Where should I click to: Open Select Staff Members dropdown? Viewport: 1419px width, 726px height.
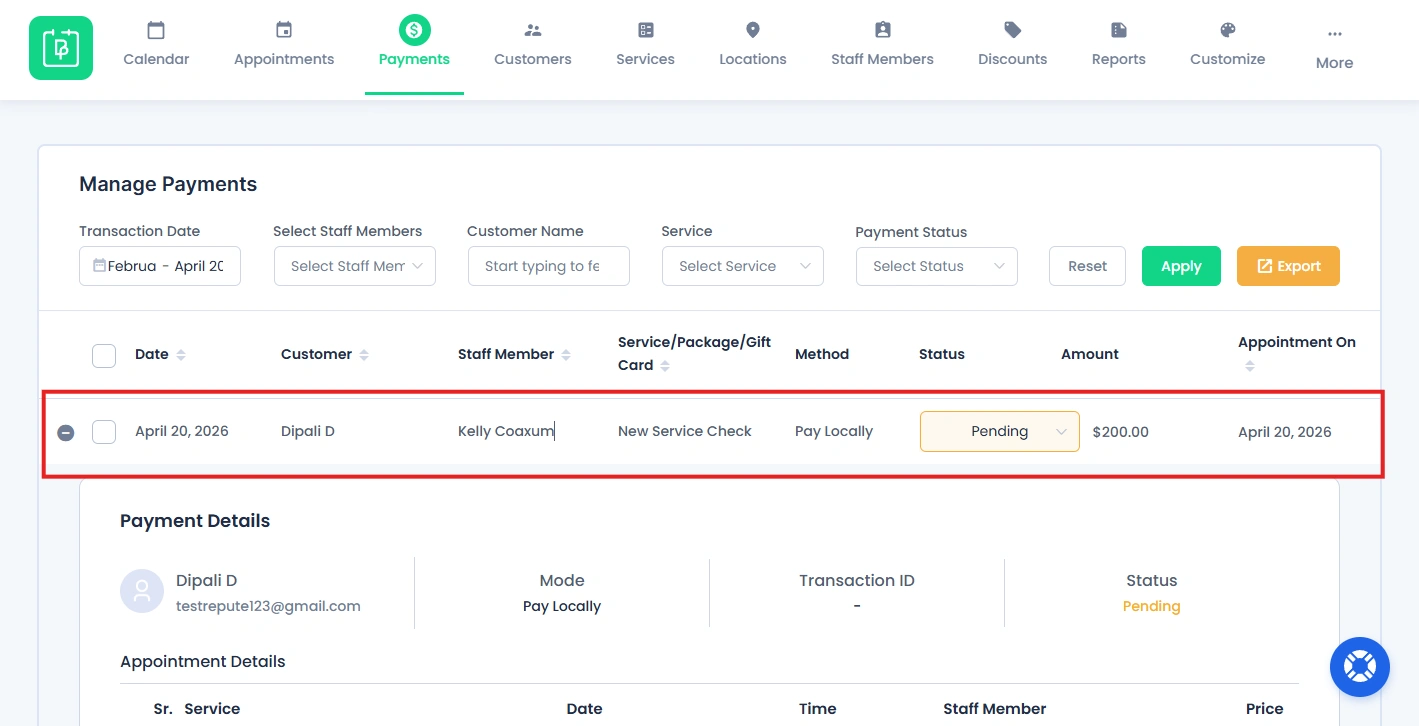pyautogui.click(x=355, y=266)
